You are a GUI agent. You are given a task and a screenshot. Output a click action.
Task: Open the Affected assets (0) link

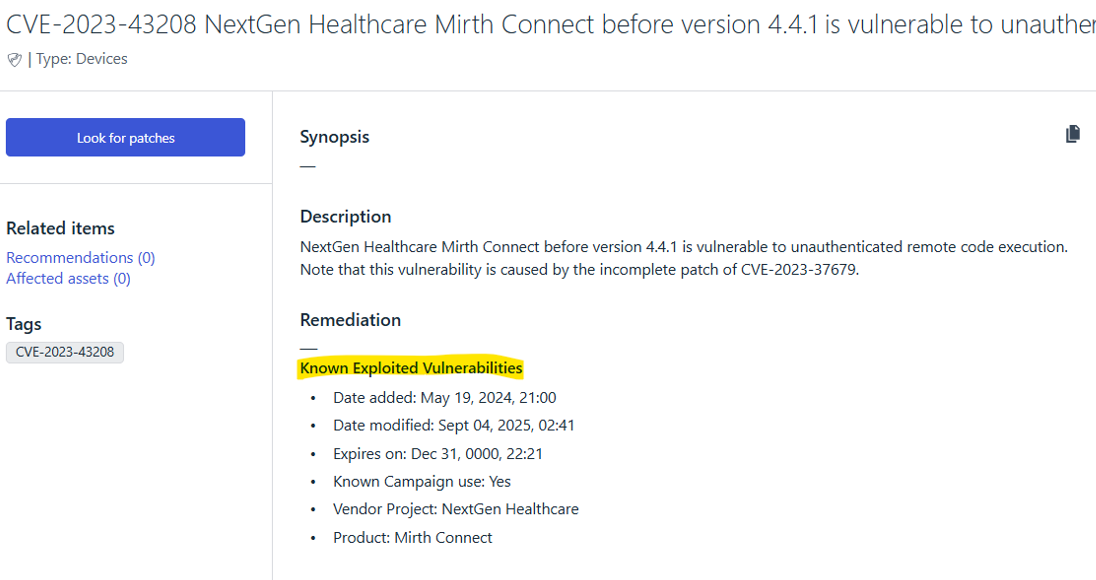(68, 278)
